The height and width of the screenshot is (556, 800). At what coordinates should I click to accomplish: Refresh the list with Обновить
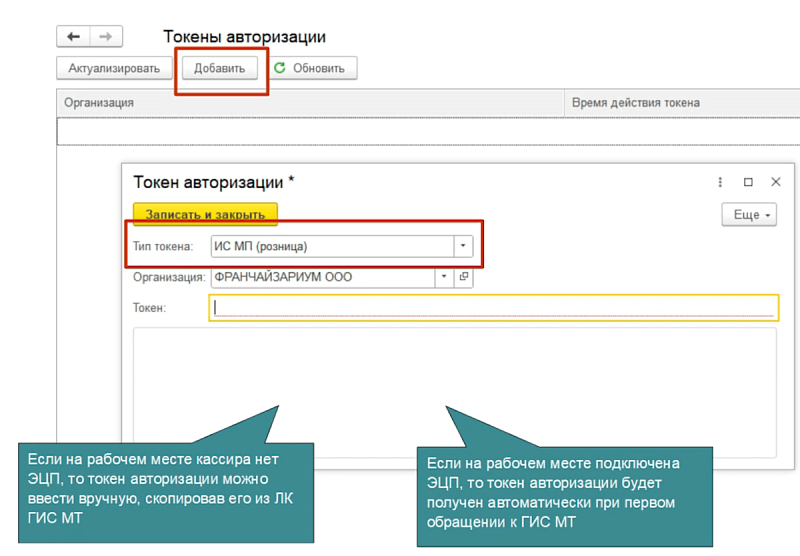(313, 68)
